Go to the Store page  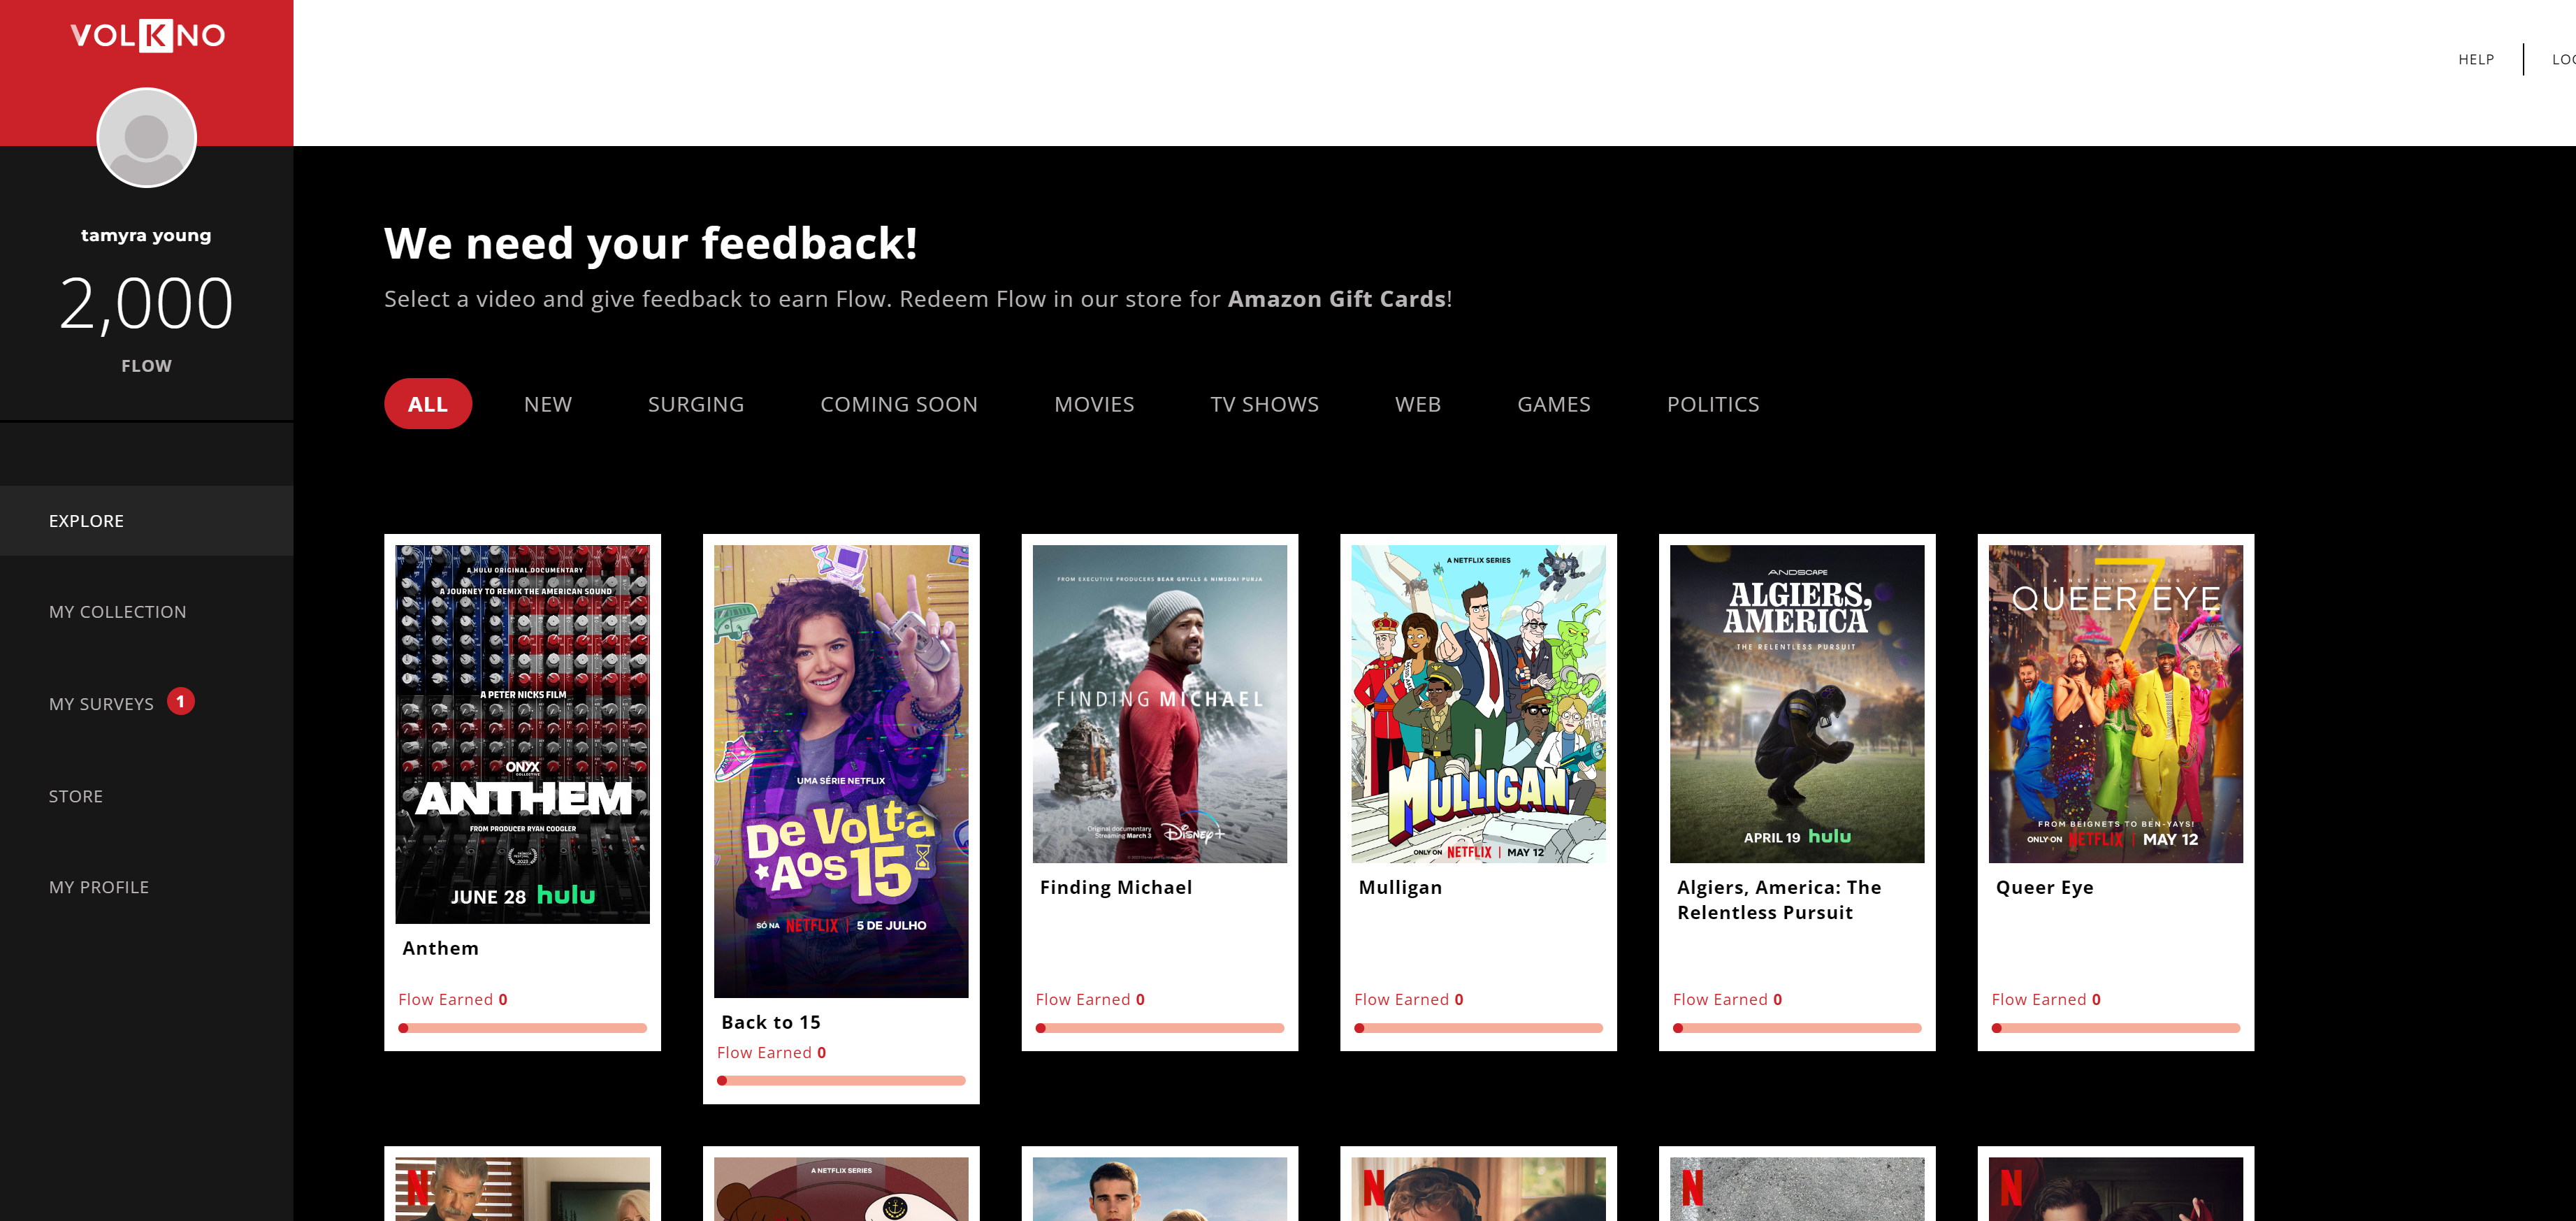[76, 796]
